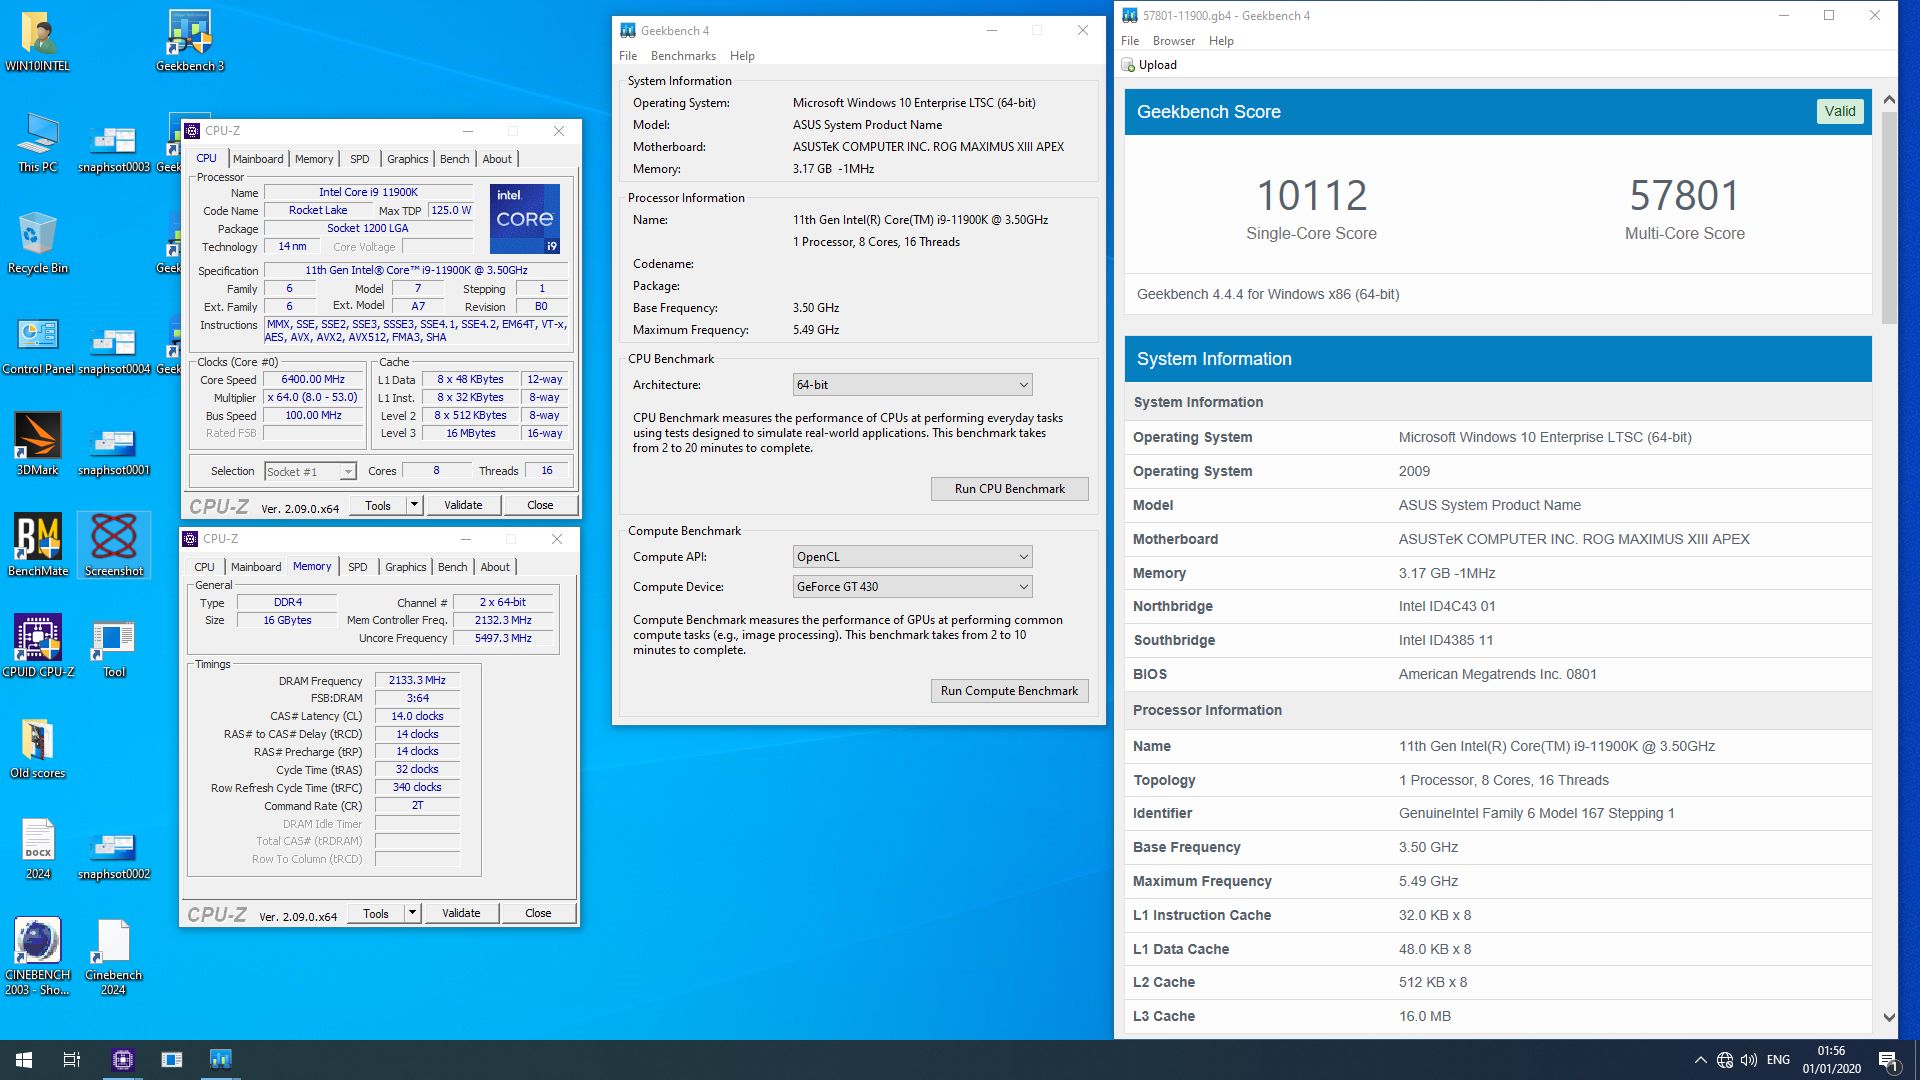1920x1080 pixels.
Task: Open the Windows Start menu
Action: click(24, 1060)
